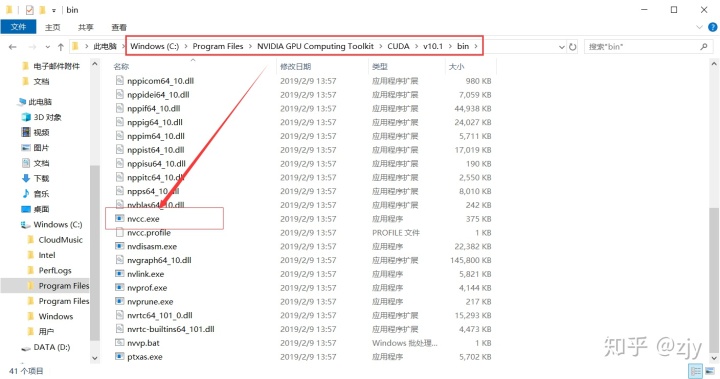Viewport: 720px width, 379px height.
Task: Expand the ribbon with the chevron
Action: 699,27
